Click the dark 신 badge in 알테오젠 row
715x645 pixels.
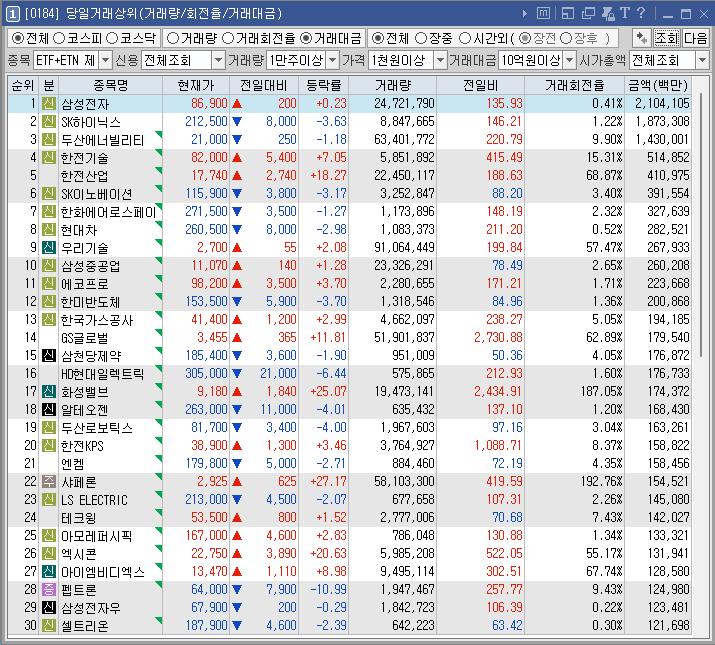(x=49, y=409)
